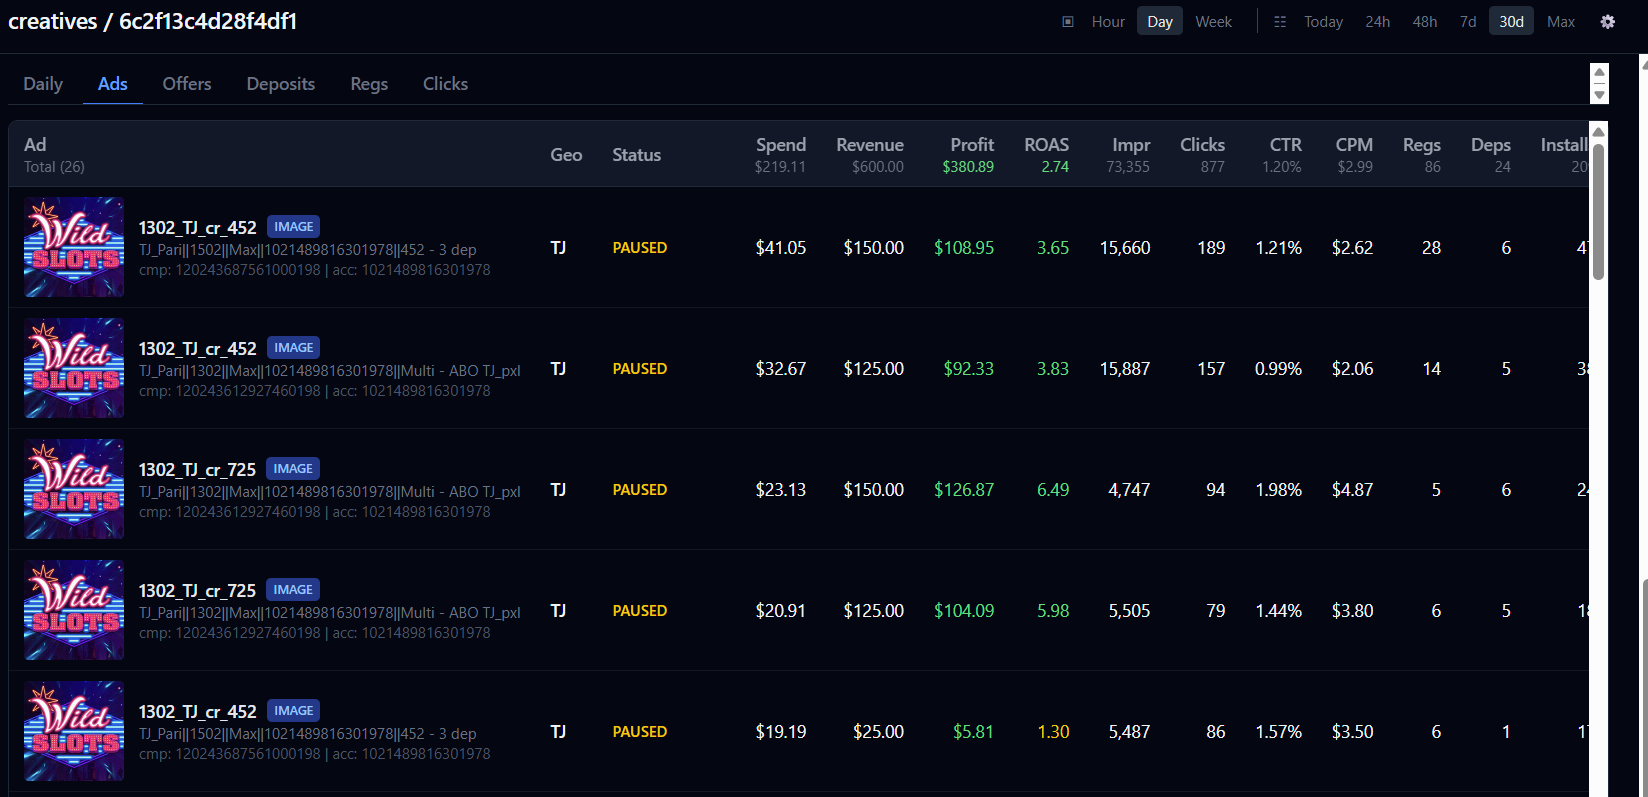Click IMAGE badge on first 1302_TJ_cr_452 ad
The image size is (1648, 797).
(293, 227)
